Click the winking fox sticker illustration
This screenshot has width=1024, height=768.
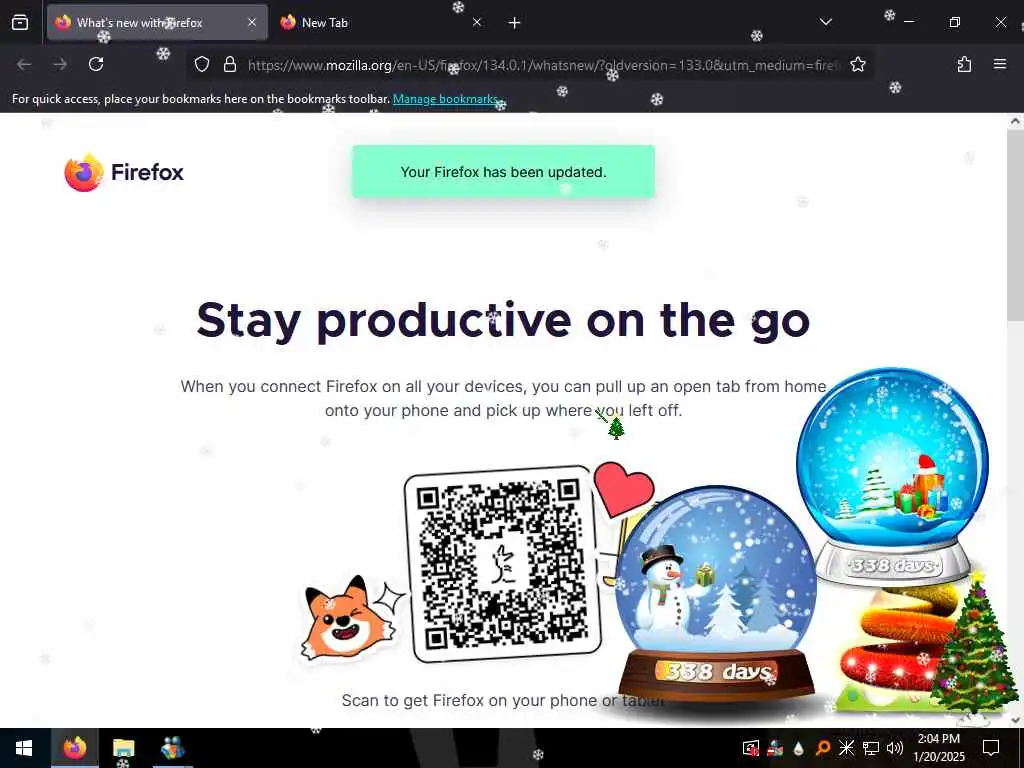(346, 618)
